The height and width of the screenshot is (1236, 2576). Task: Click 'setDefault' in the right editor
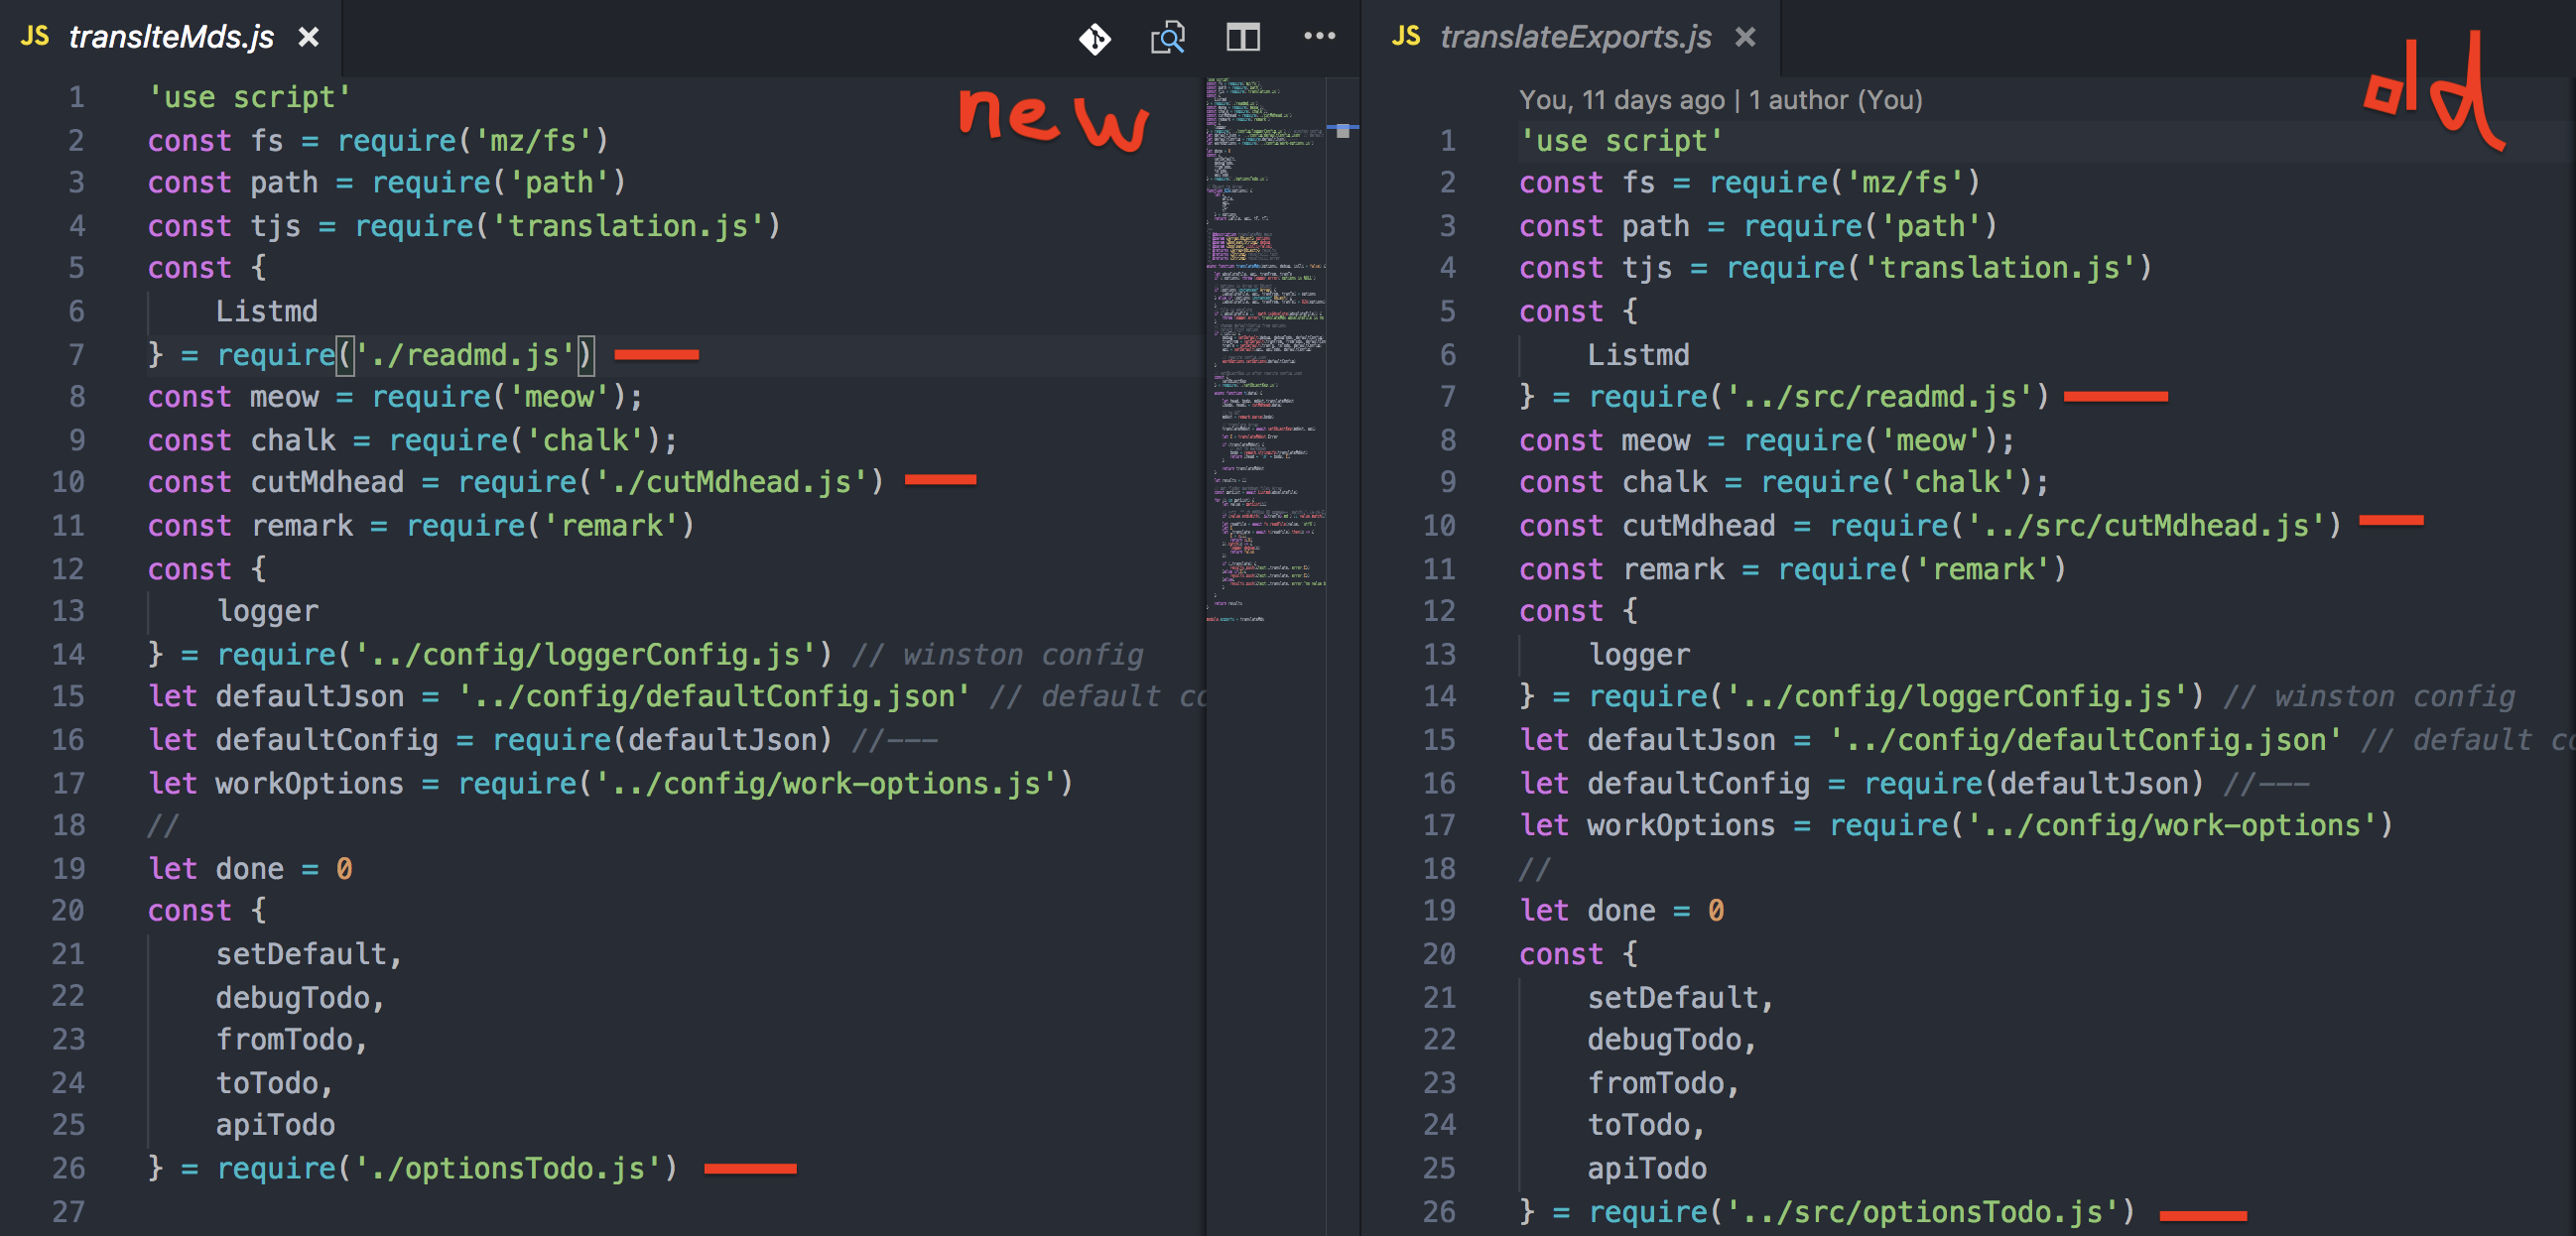coord(1673,997)
